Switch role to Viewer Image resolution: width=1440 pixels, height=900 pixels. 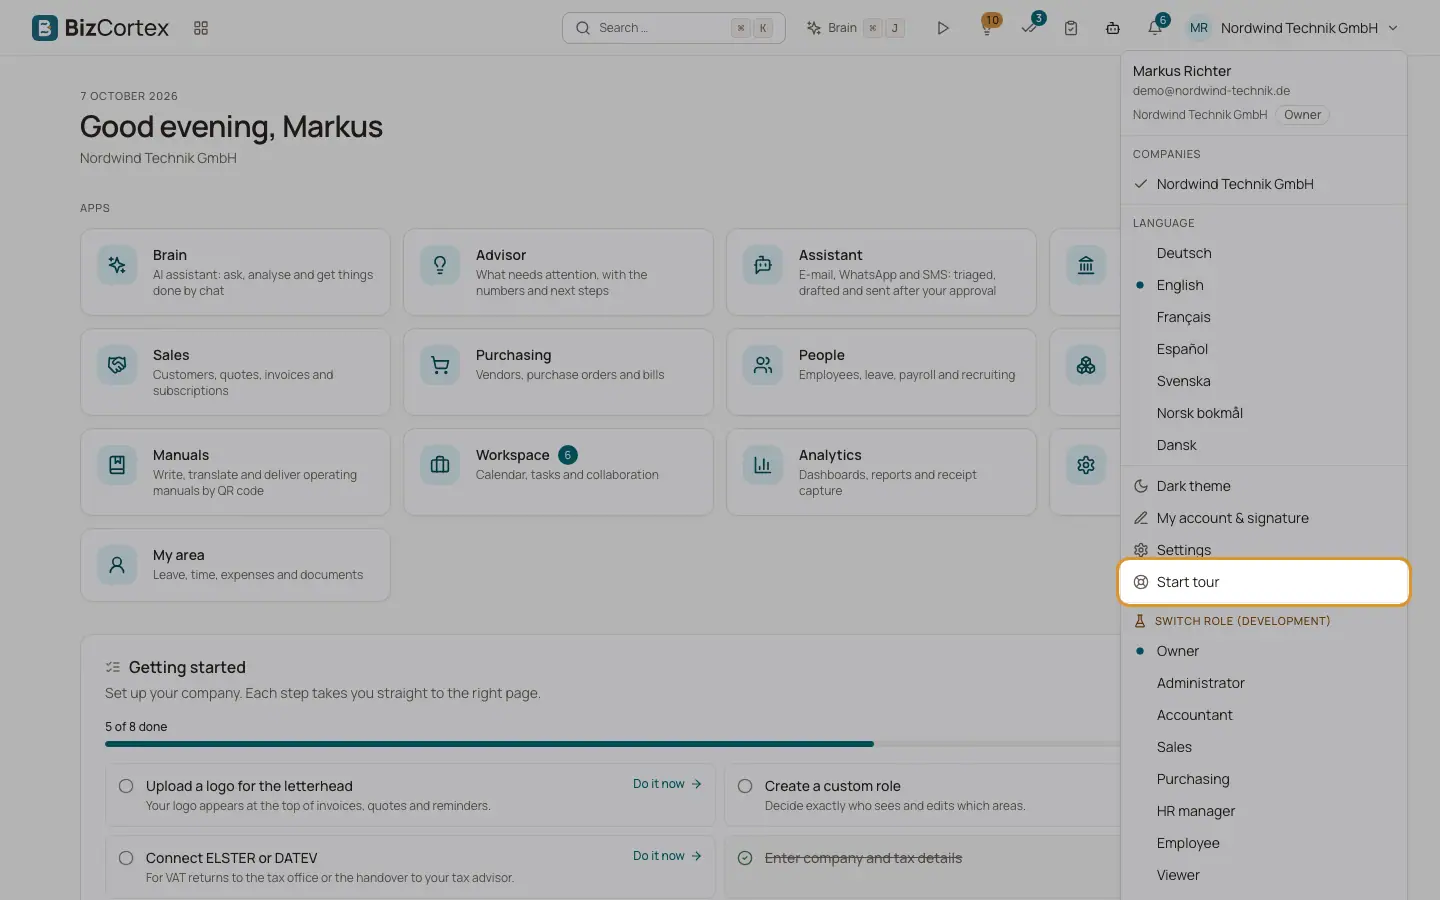click(x=1264, y=875)
